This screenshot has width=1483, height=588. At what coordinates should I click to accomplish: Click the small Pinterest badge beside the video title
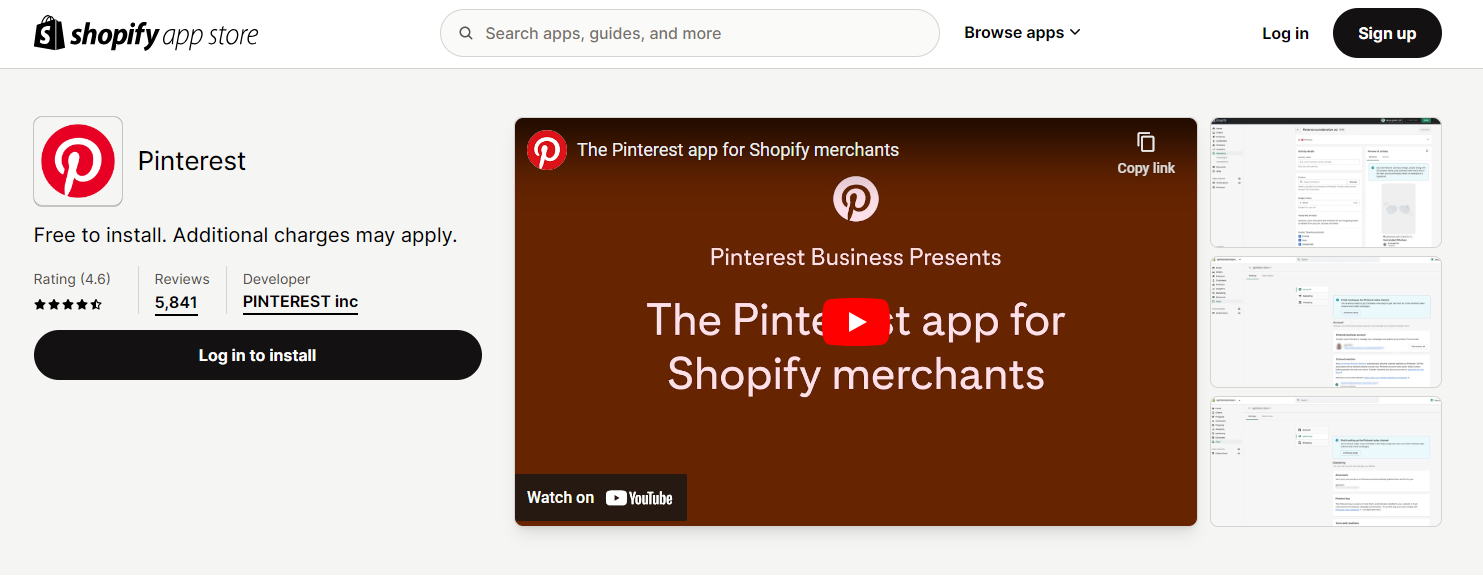pos(546,149)
